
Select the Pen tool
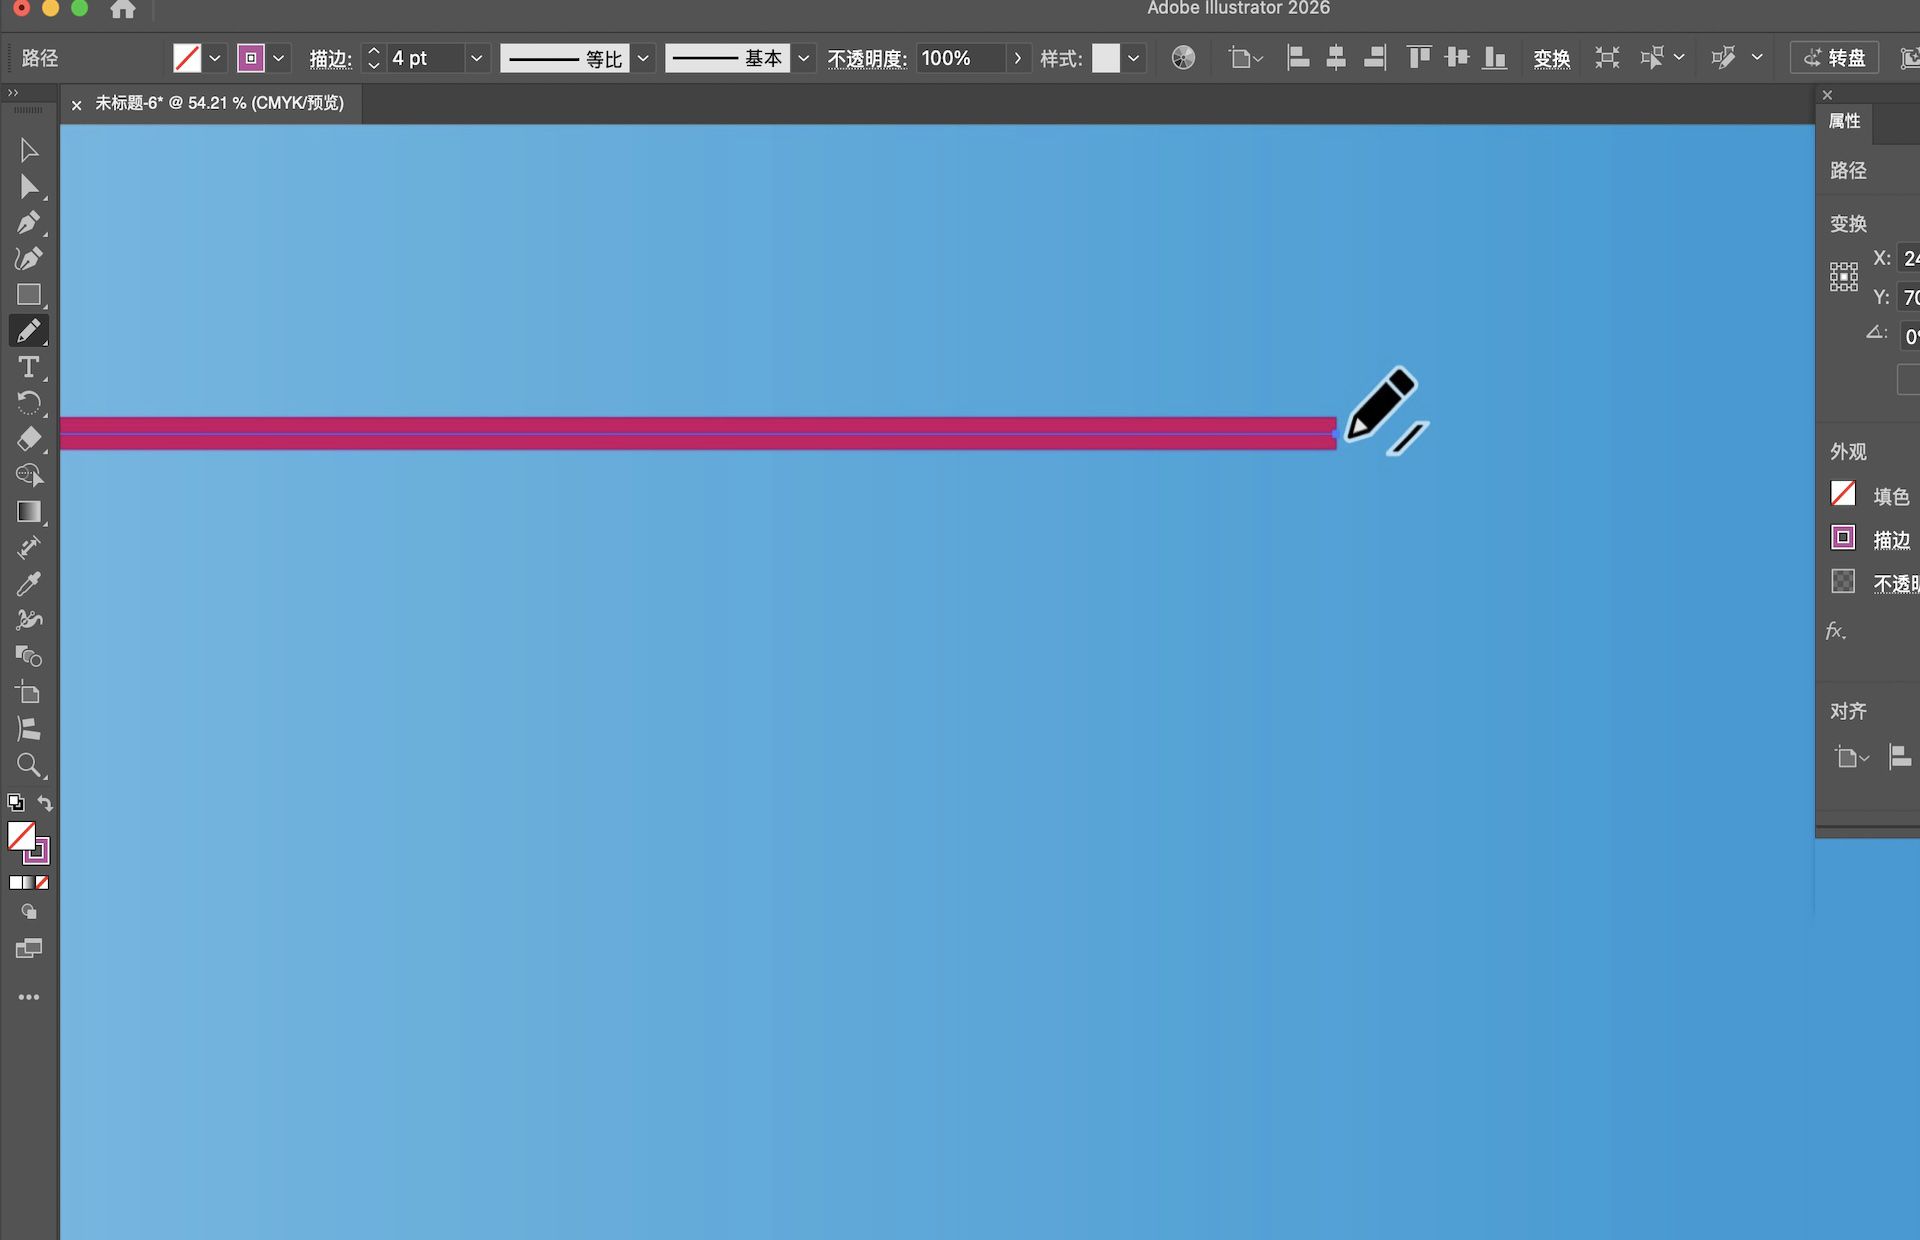28,222
